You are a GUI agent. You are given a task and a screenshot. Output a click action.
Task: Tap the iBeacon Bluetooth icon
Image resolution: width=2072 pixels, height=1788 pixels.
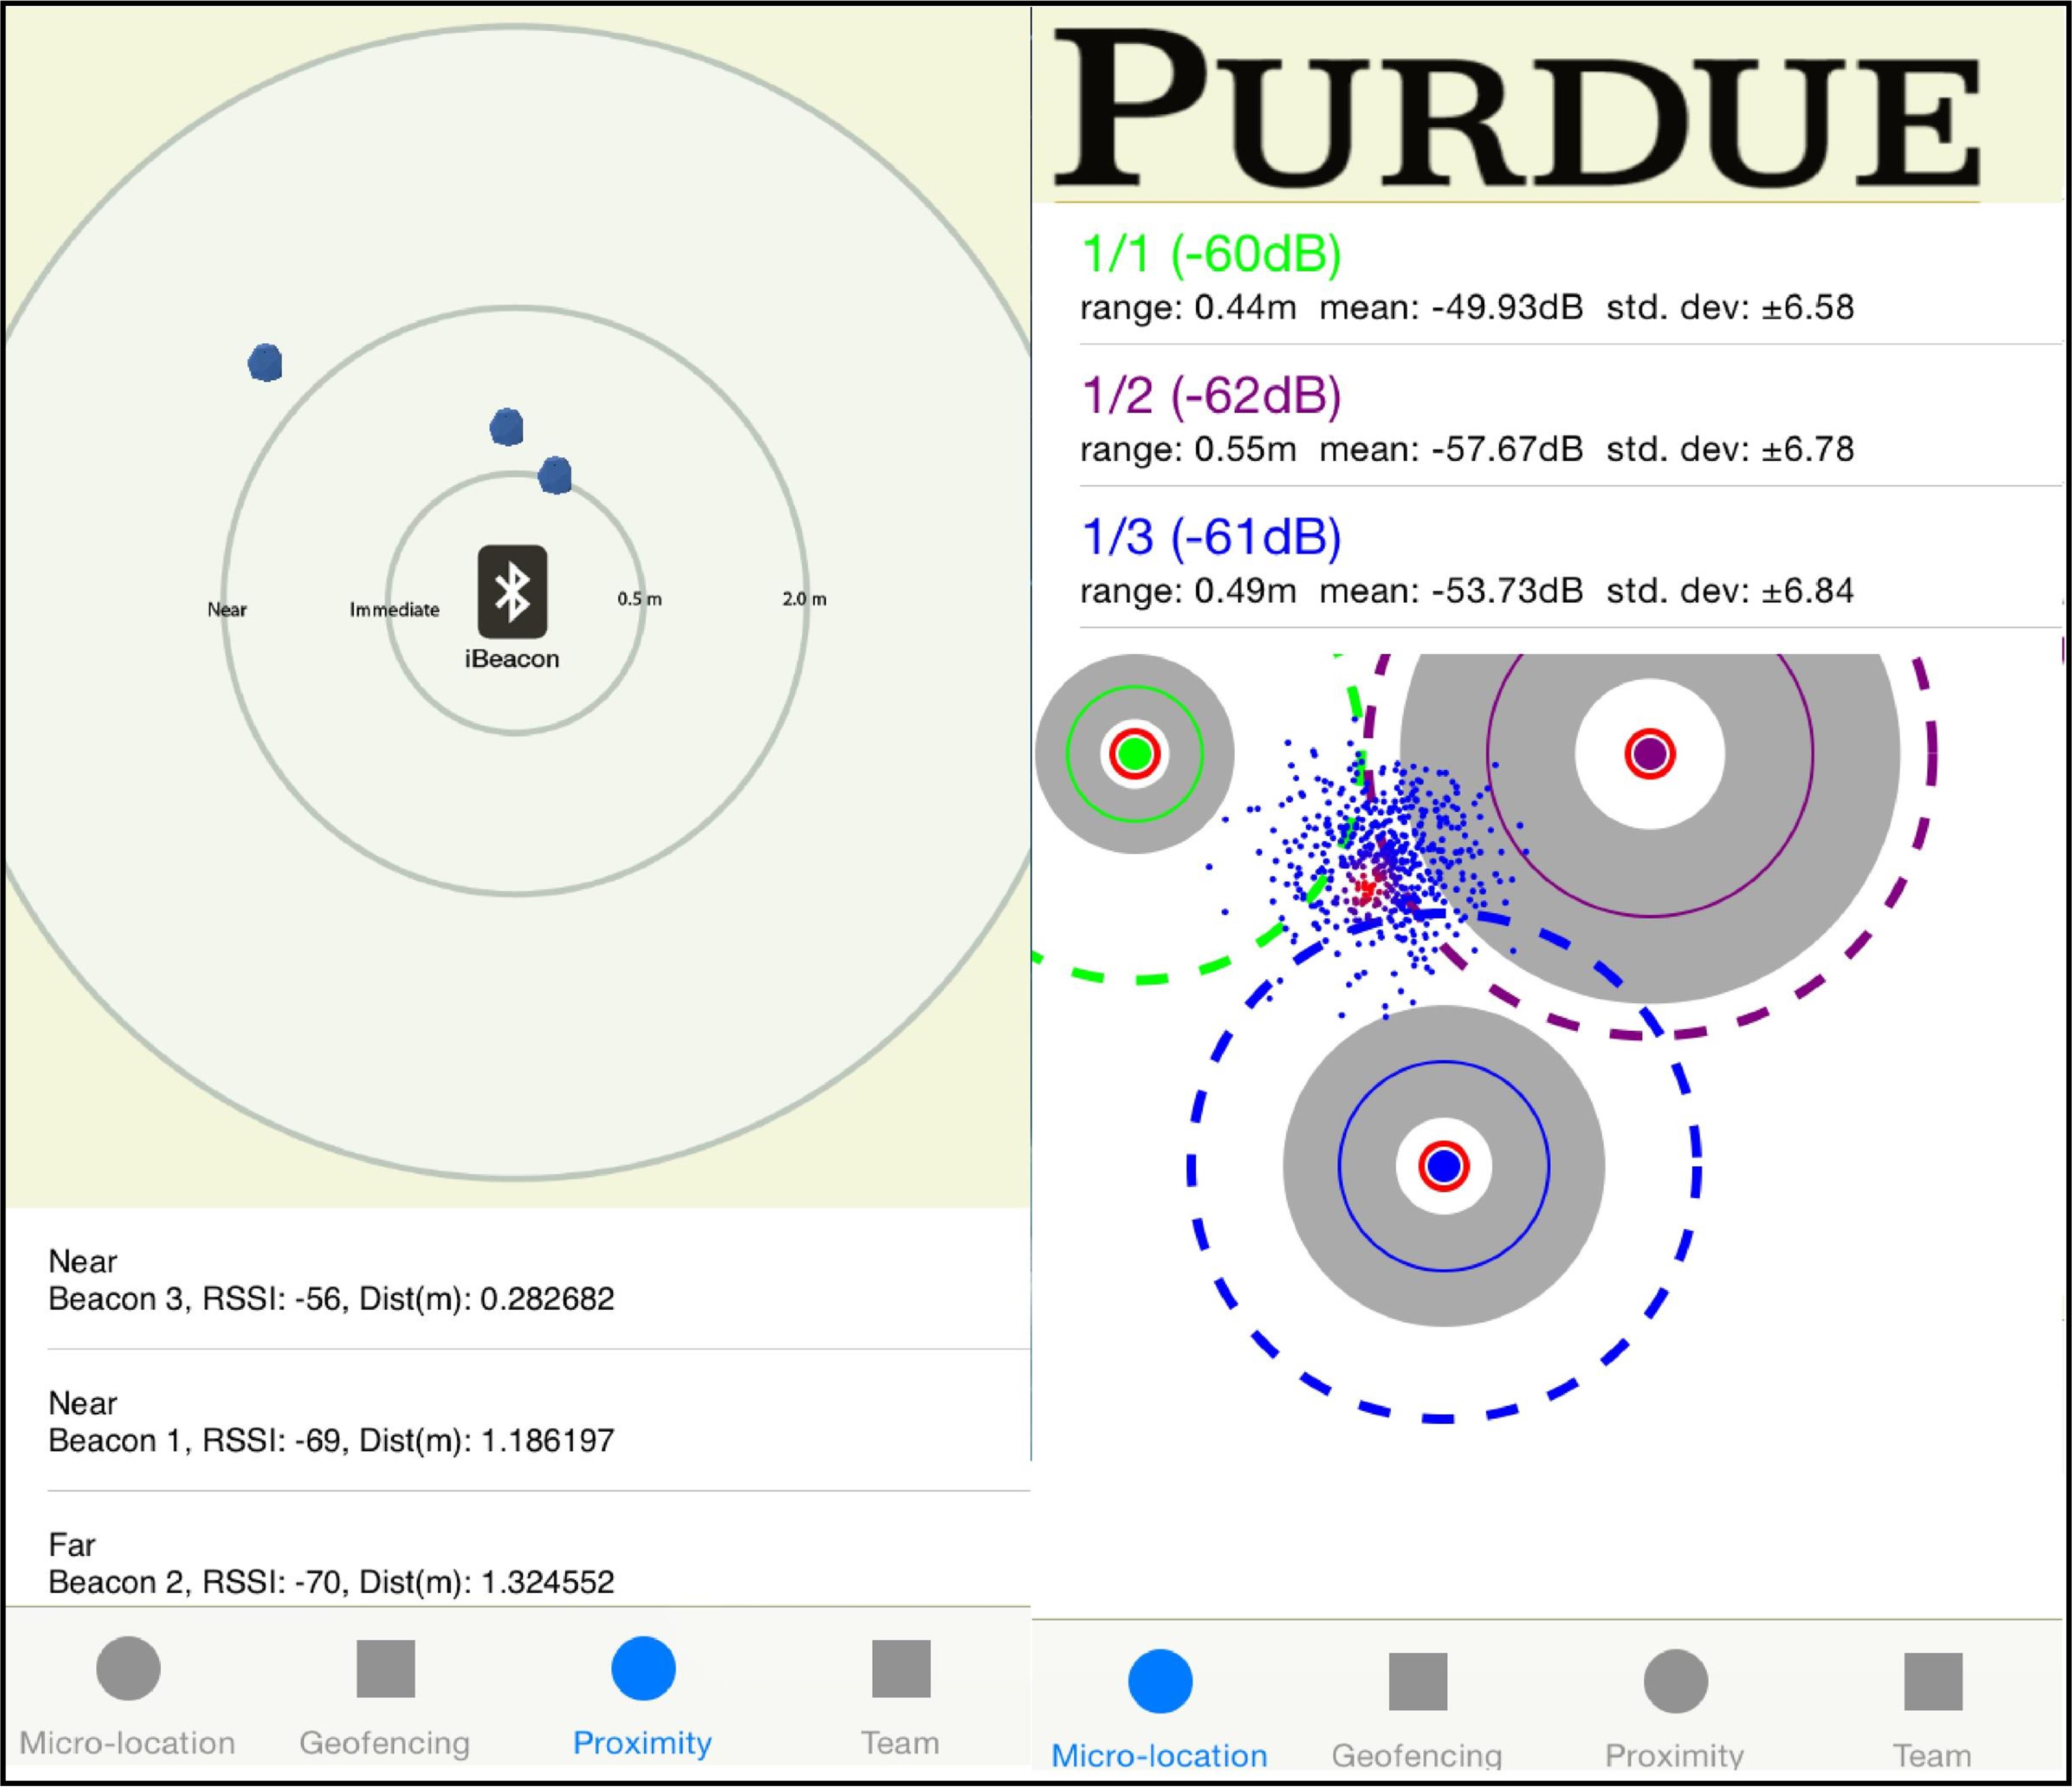pyautogui.click(x=512, y=591)
